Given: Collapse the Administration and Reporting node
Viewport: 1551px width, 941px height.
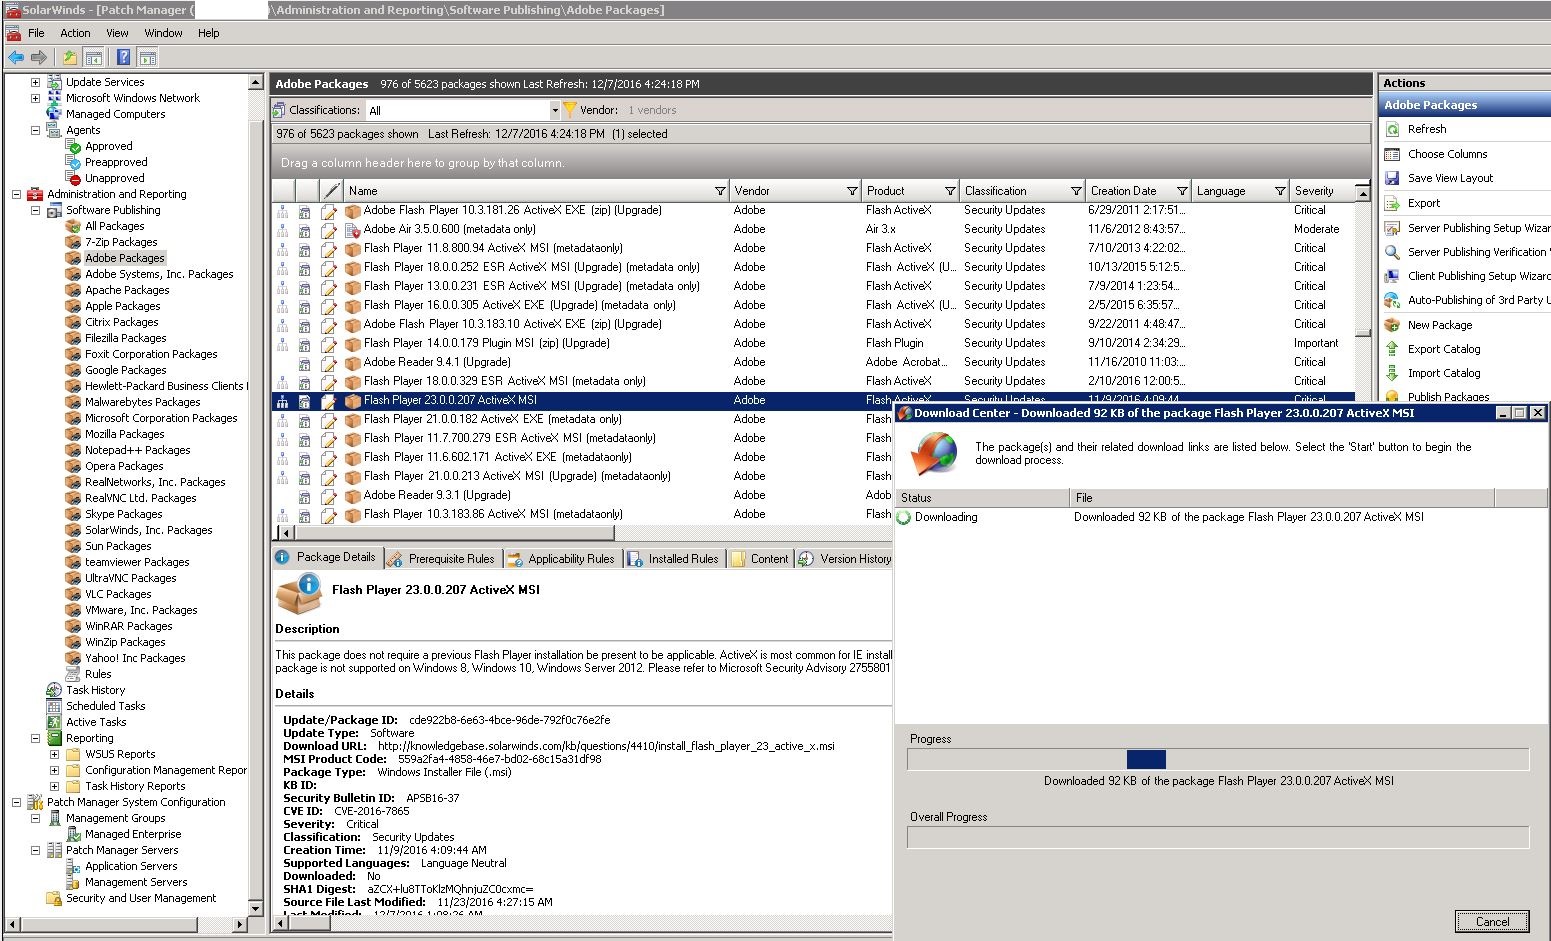Looking at the screenshot, I should click(16, 194).
